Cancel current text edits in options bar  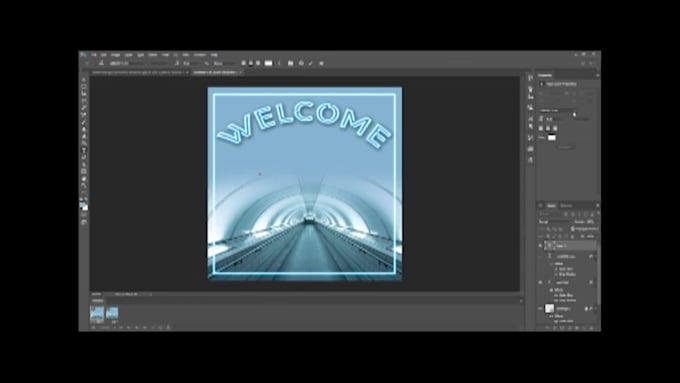[x=301, y=63]
